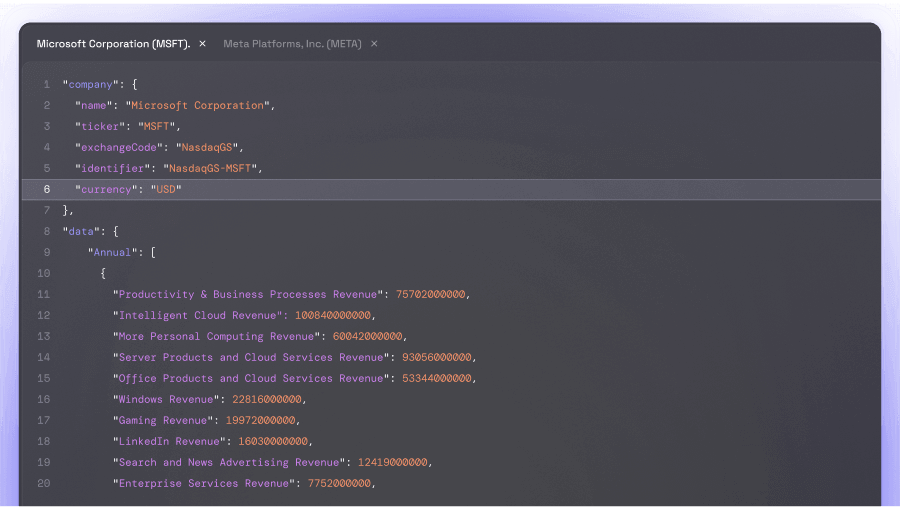Screen dimensions: 900x507
Task: Select "More Personal Computing Revenue" key
Action: (x=216, y=336)
